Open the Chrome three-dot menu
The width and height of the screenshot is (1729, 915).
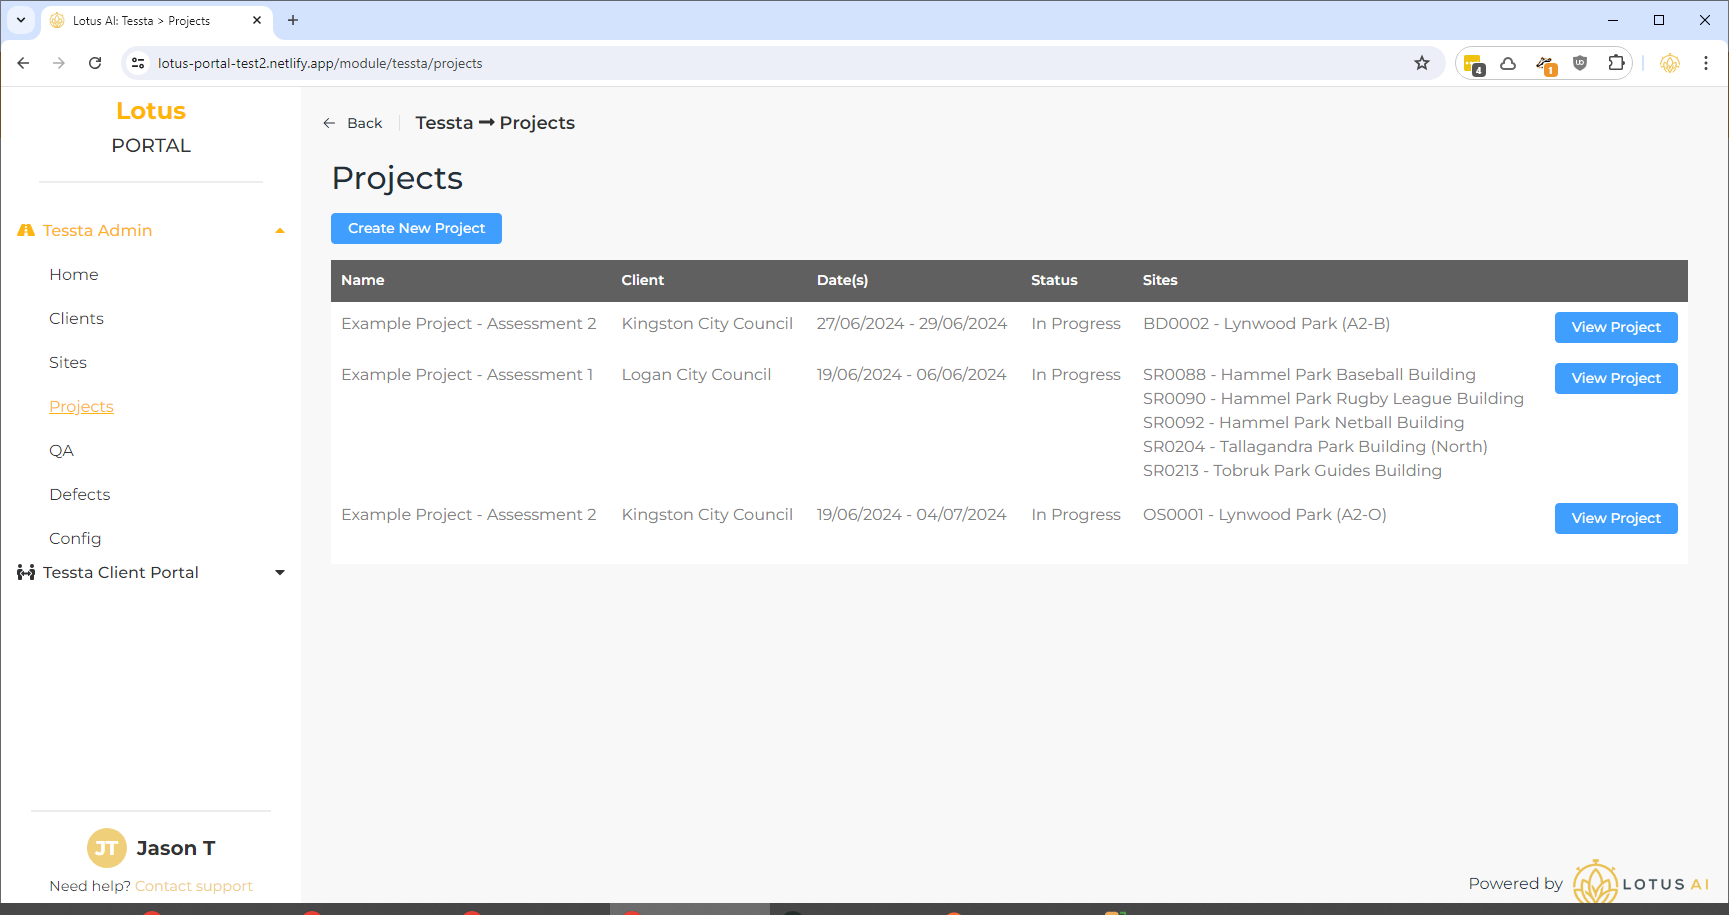coord(1705,63)
